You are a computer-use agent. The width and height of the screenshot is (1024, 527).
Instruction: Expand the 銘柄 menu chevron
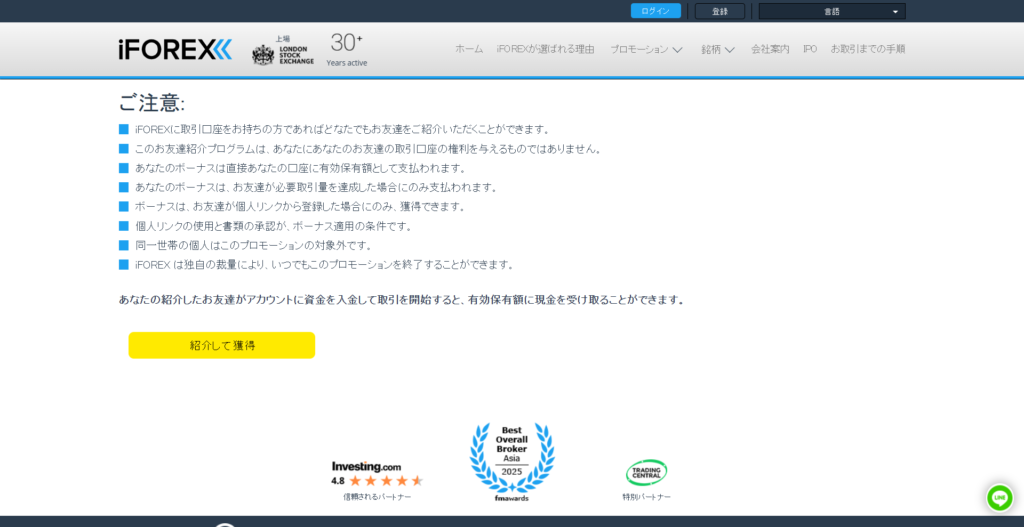pyautogui.click(x=729, y=50)
